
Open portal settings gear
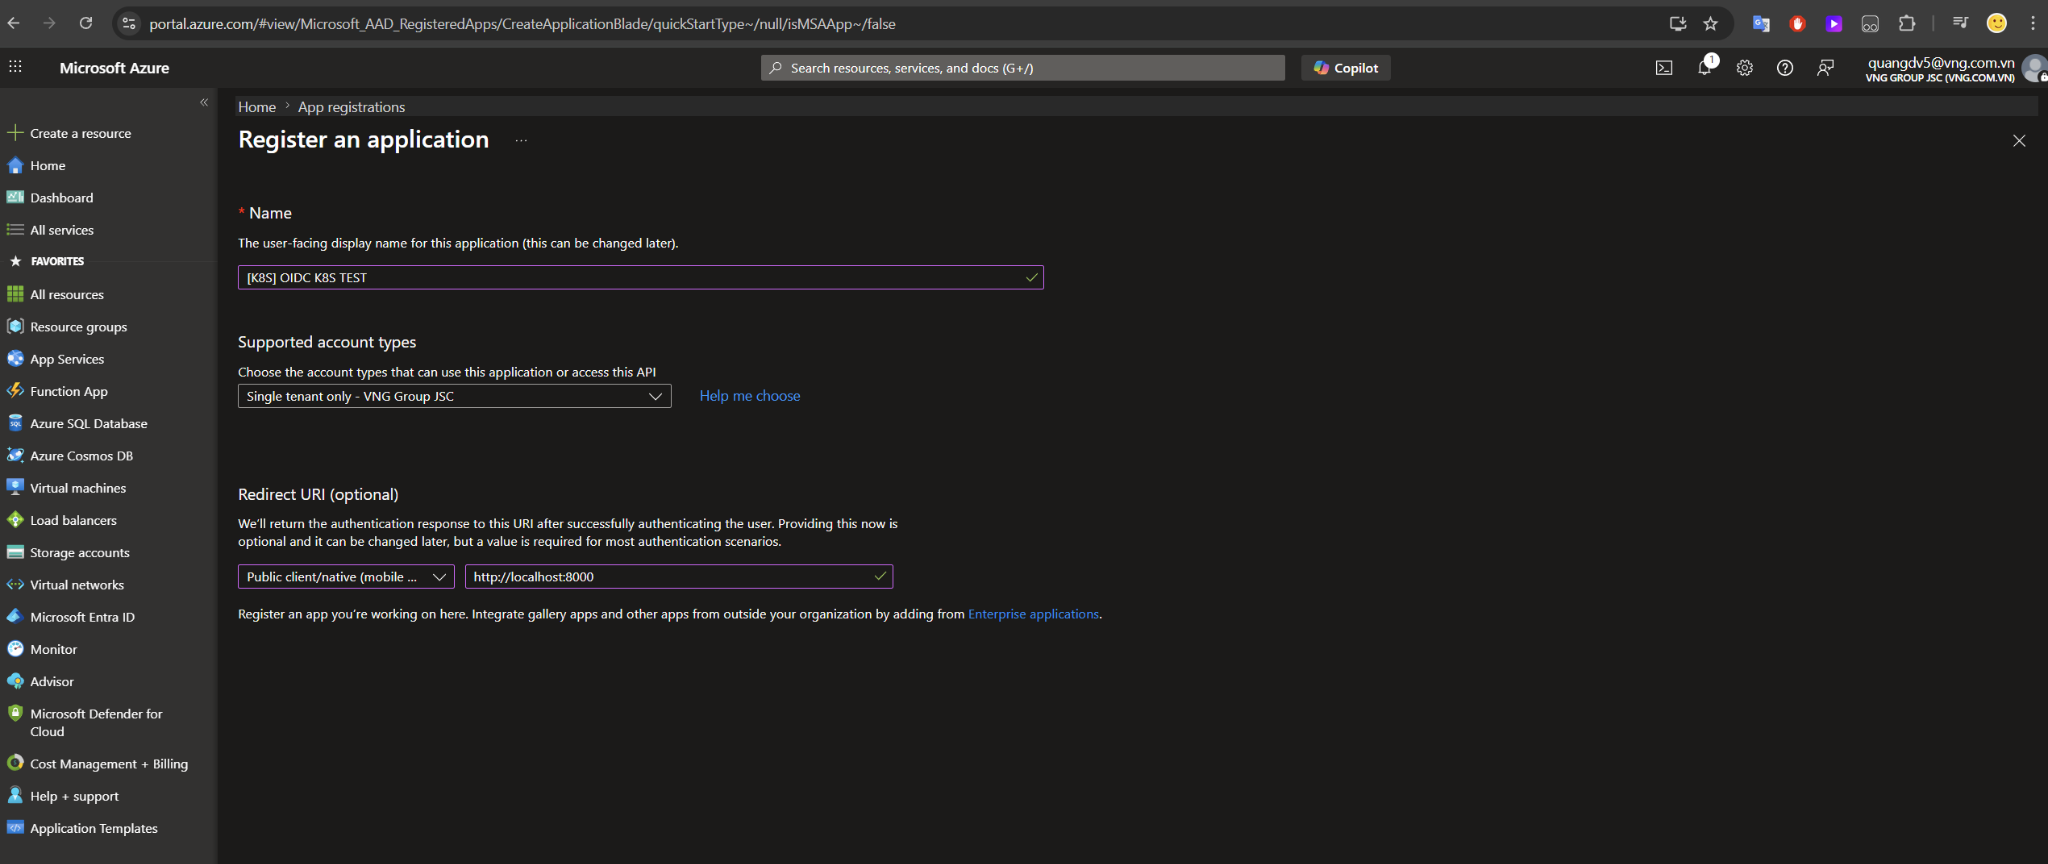pyautogui.click(x=1745, y=68)
